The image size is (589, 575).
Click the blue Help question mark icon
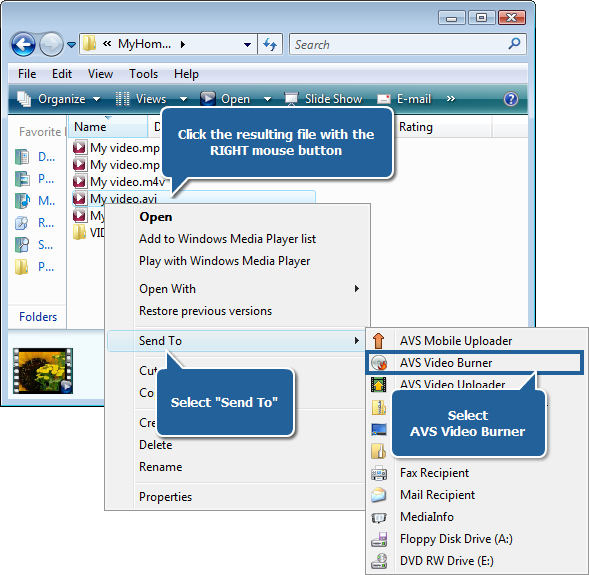pyautogui.click(x=510, y=99)
